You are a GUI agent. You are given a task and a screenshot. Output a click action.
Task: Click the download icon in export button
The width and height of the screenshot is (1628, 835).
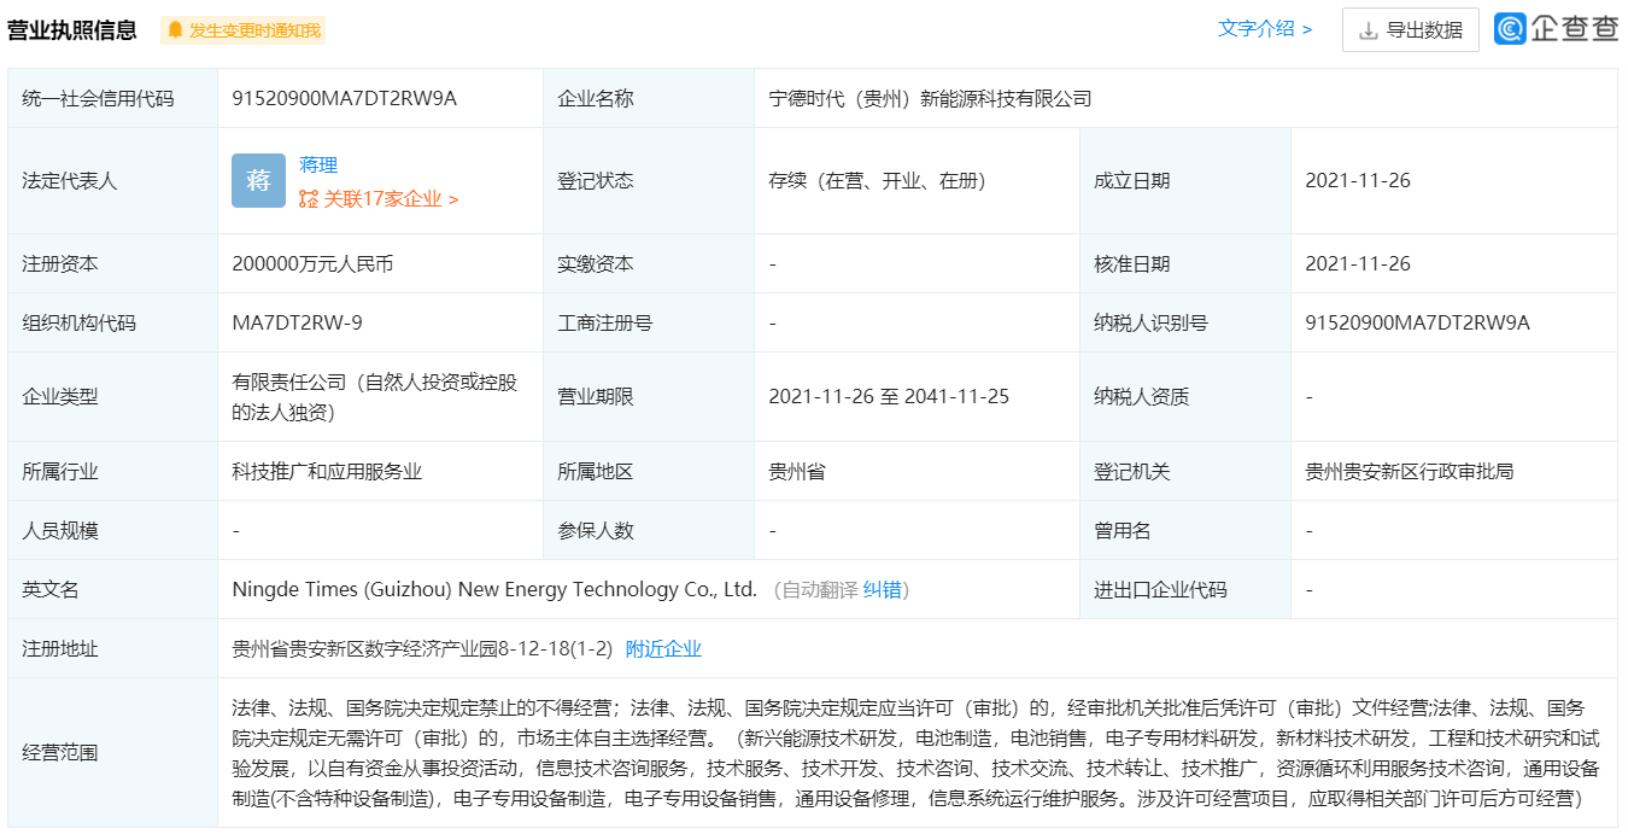(x=1368, y=31)
